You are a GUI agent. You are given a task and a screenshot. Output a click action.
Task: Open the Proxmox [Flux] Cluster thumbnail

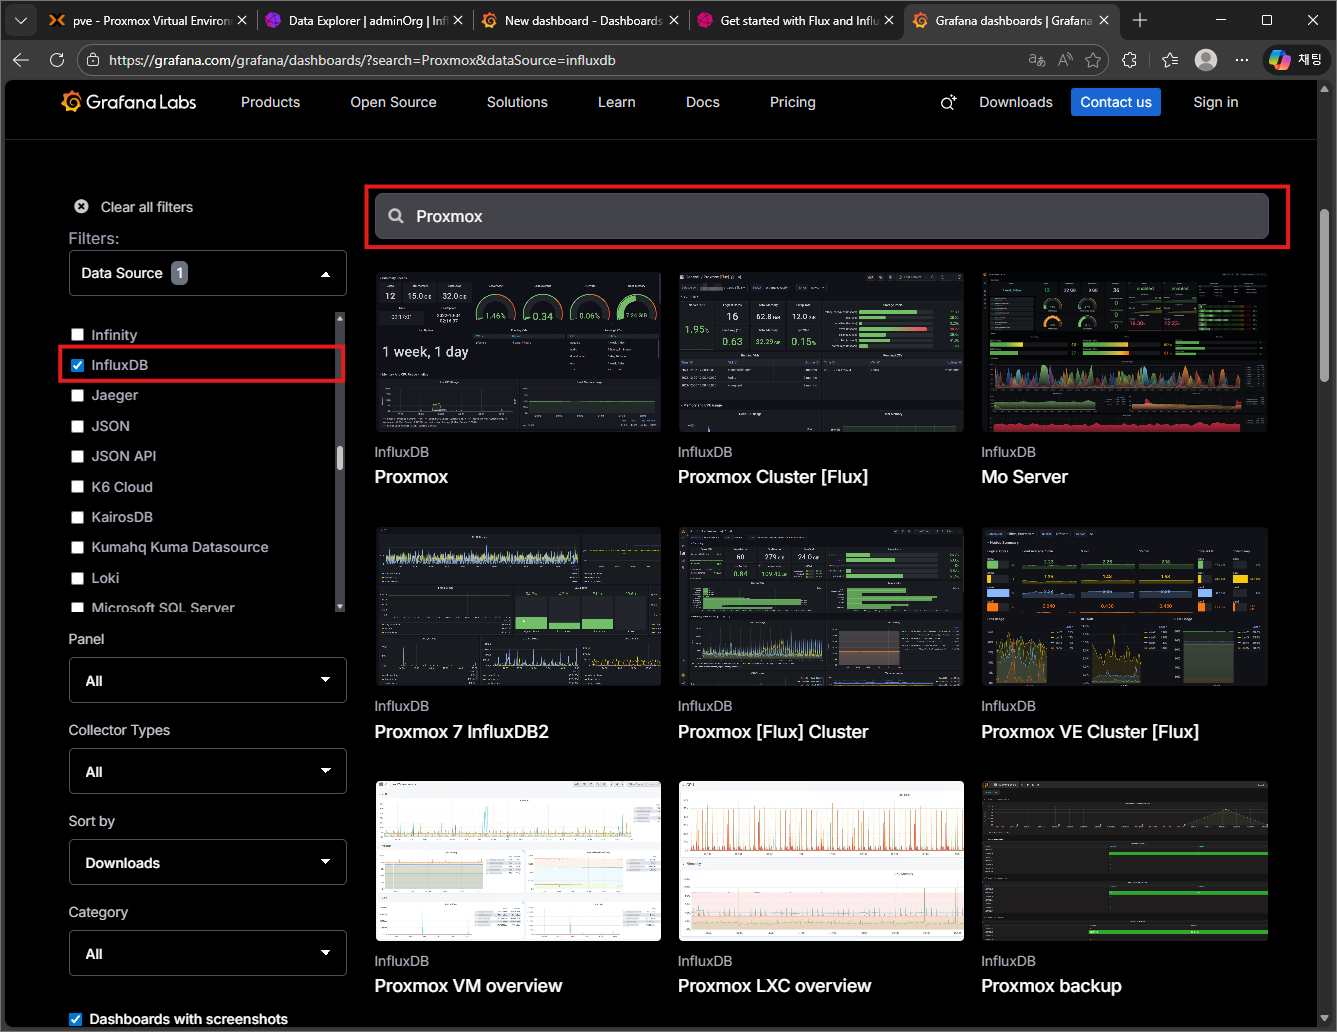[x=821, y=606]
